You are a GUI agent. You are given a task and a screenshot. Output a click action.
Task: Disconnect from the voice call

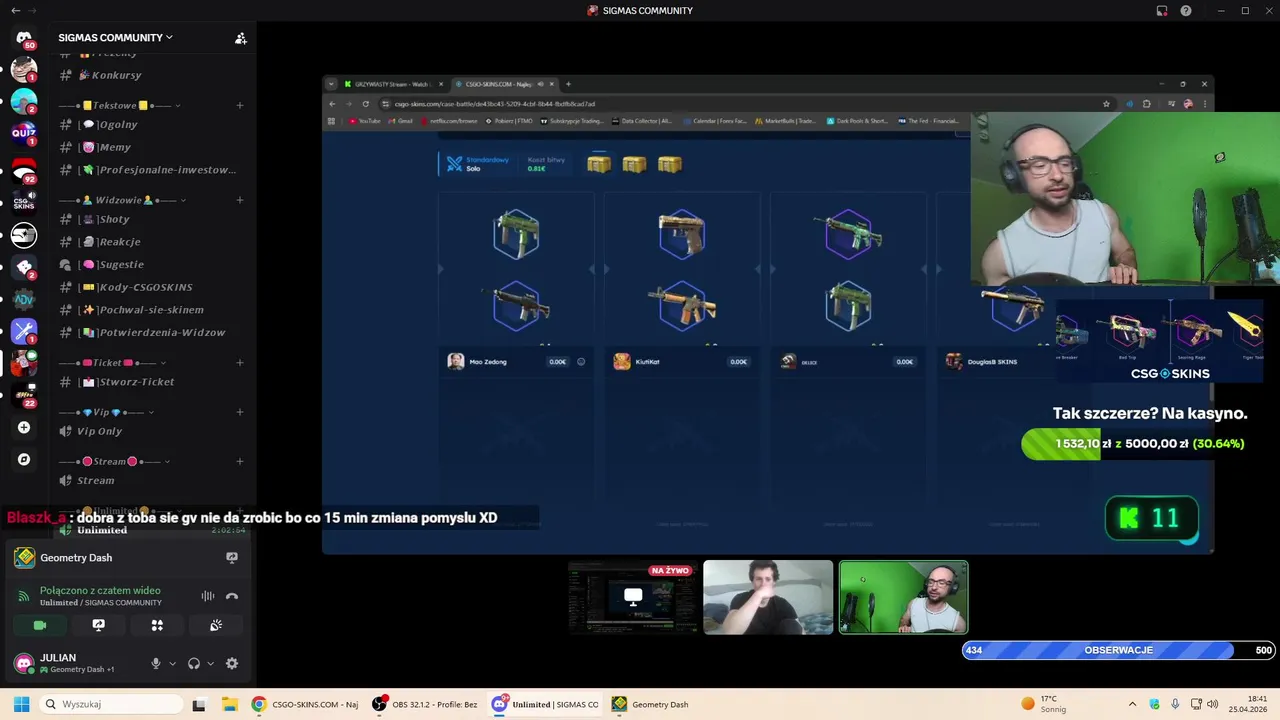(x=232, y=596)
